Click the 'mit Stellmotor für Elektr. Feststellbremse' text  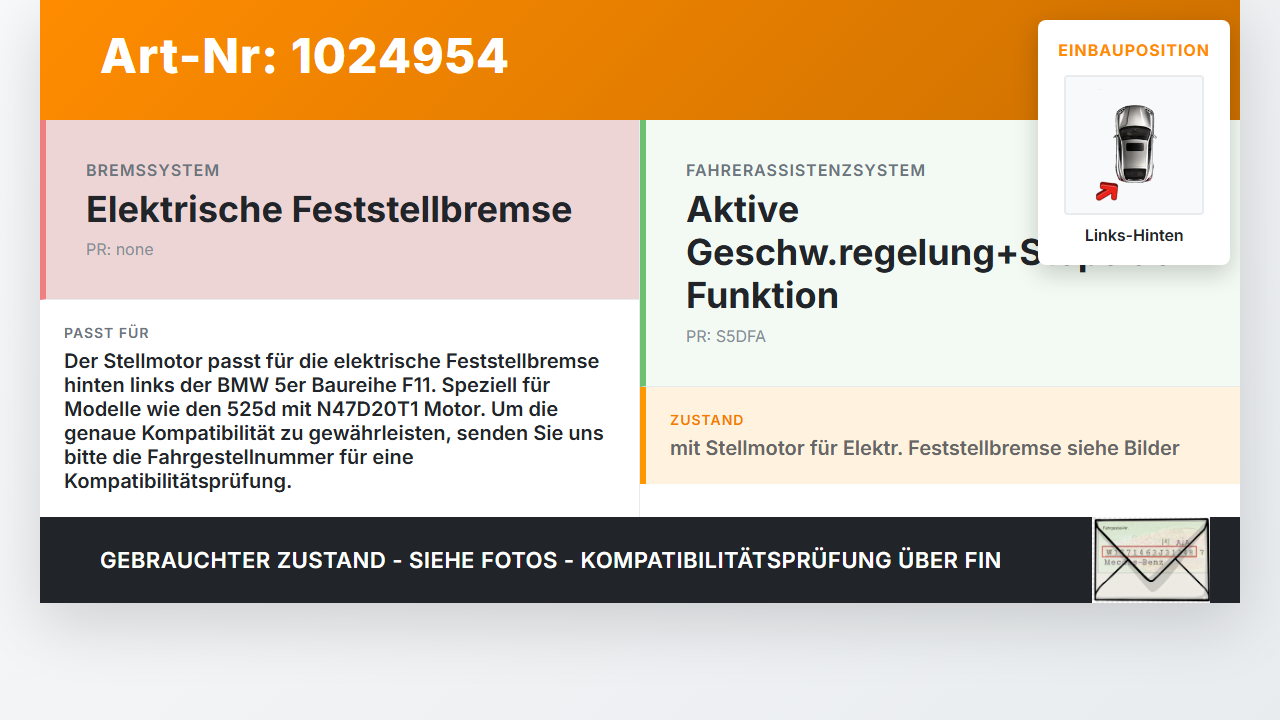click(925, 448)
